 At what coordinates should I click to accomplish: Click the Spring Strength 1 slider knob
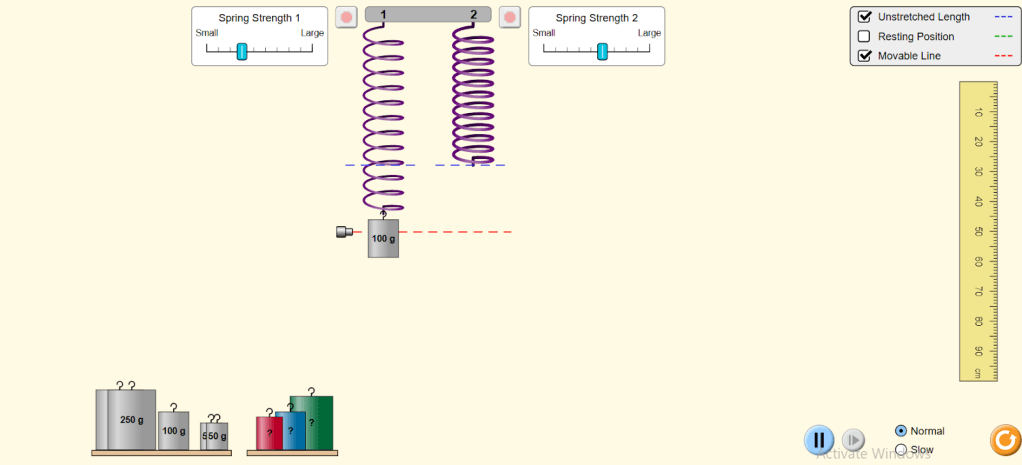click(241, 51)
